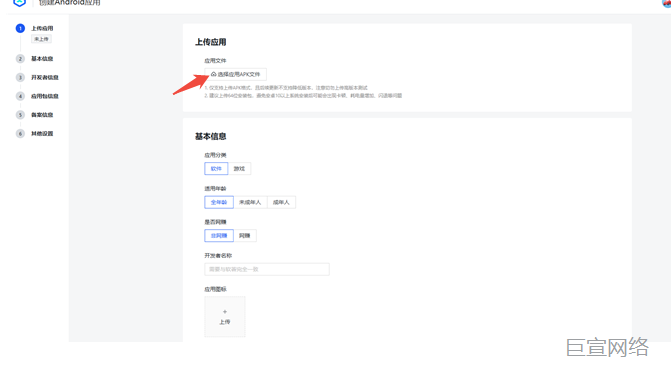Click the 基本信息 section heading

(x=211, y=137)
